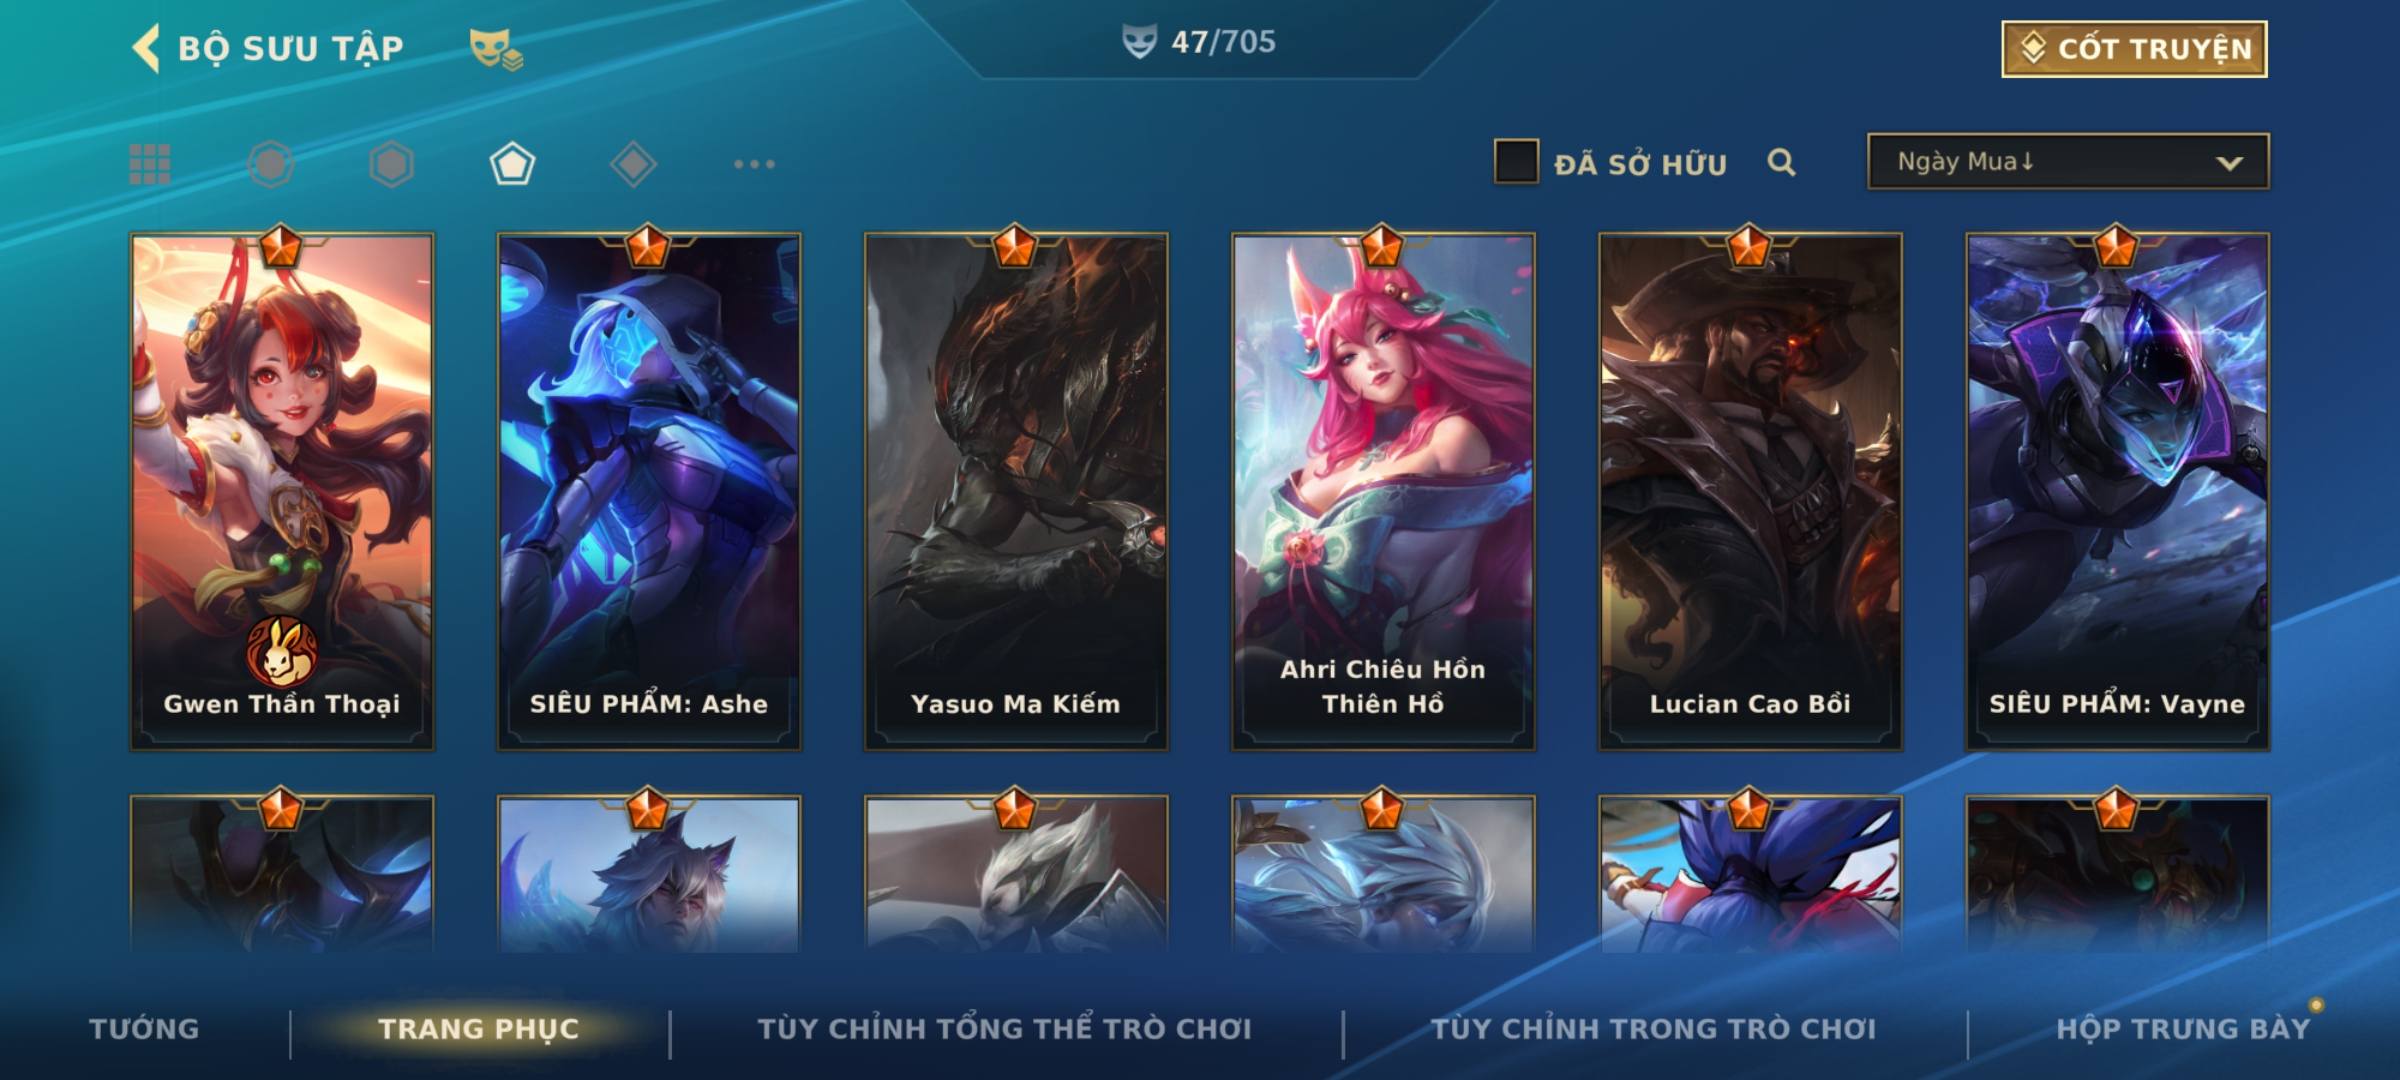Image resolution: width=2400 pixels, height=1080 pixels.
Task: Open the three-dots more filters icon
Action: pyautogui.click(x=754, y=164)
